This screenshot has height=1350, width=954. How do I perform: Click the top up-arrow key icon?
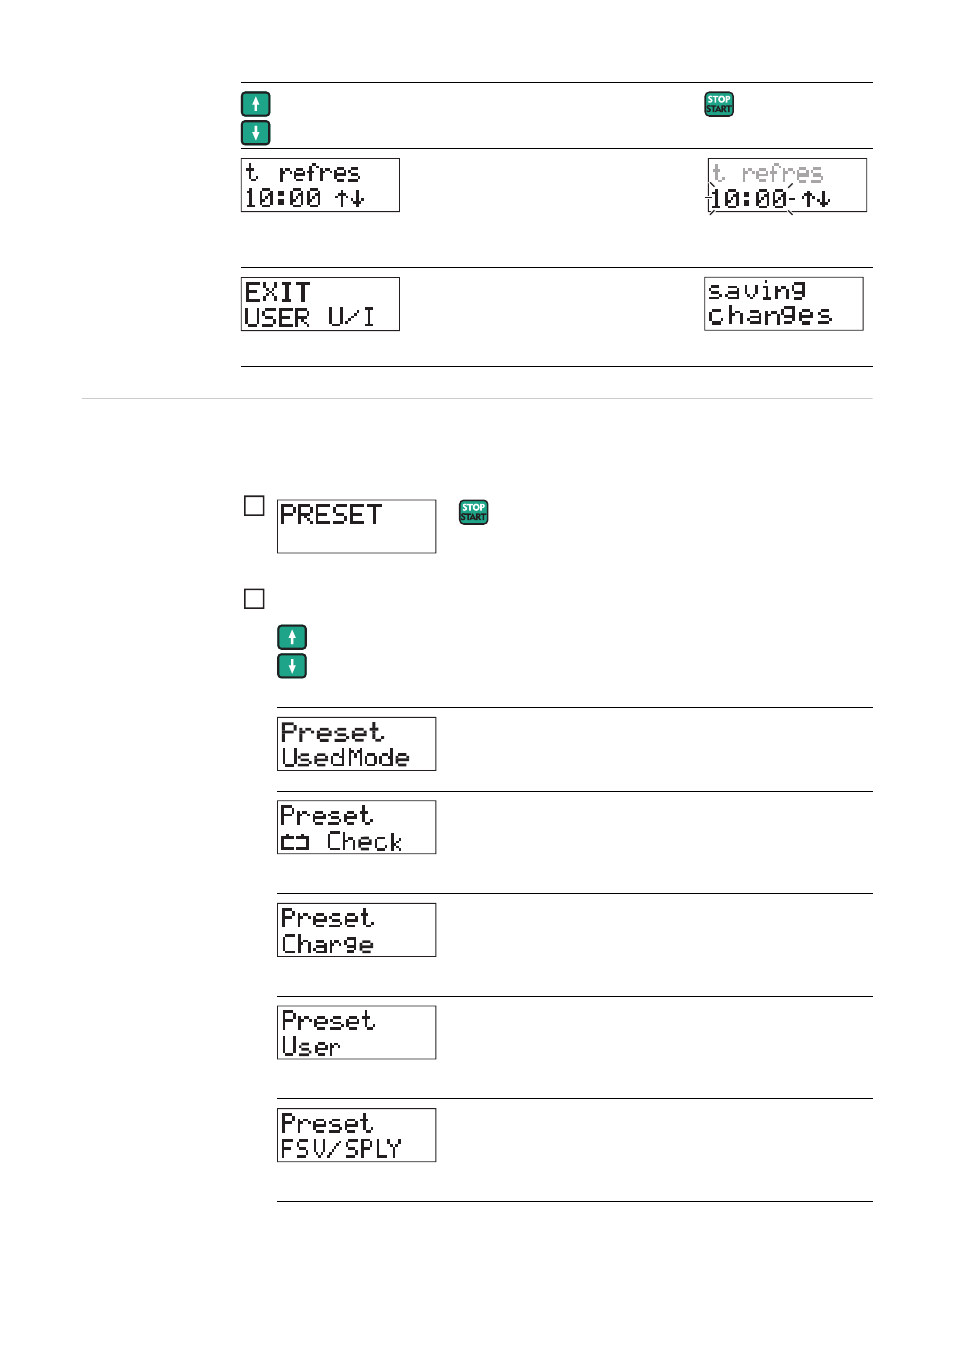tap(256, 104)
